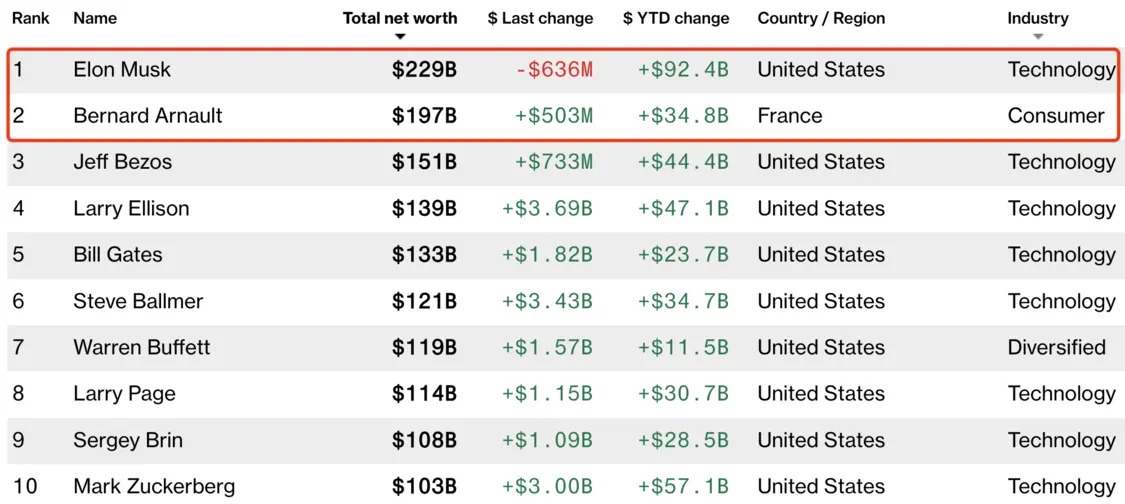Screen dimensions: 1125x504
Task: Sort by $ YTD change column
Action: (x=676, y=18)
